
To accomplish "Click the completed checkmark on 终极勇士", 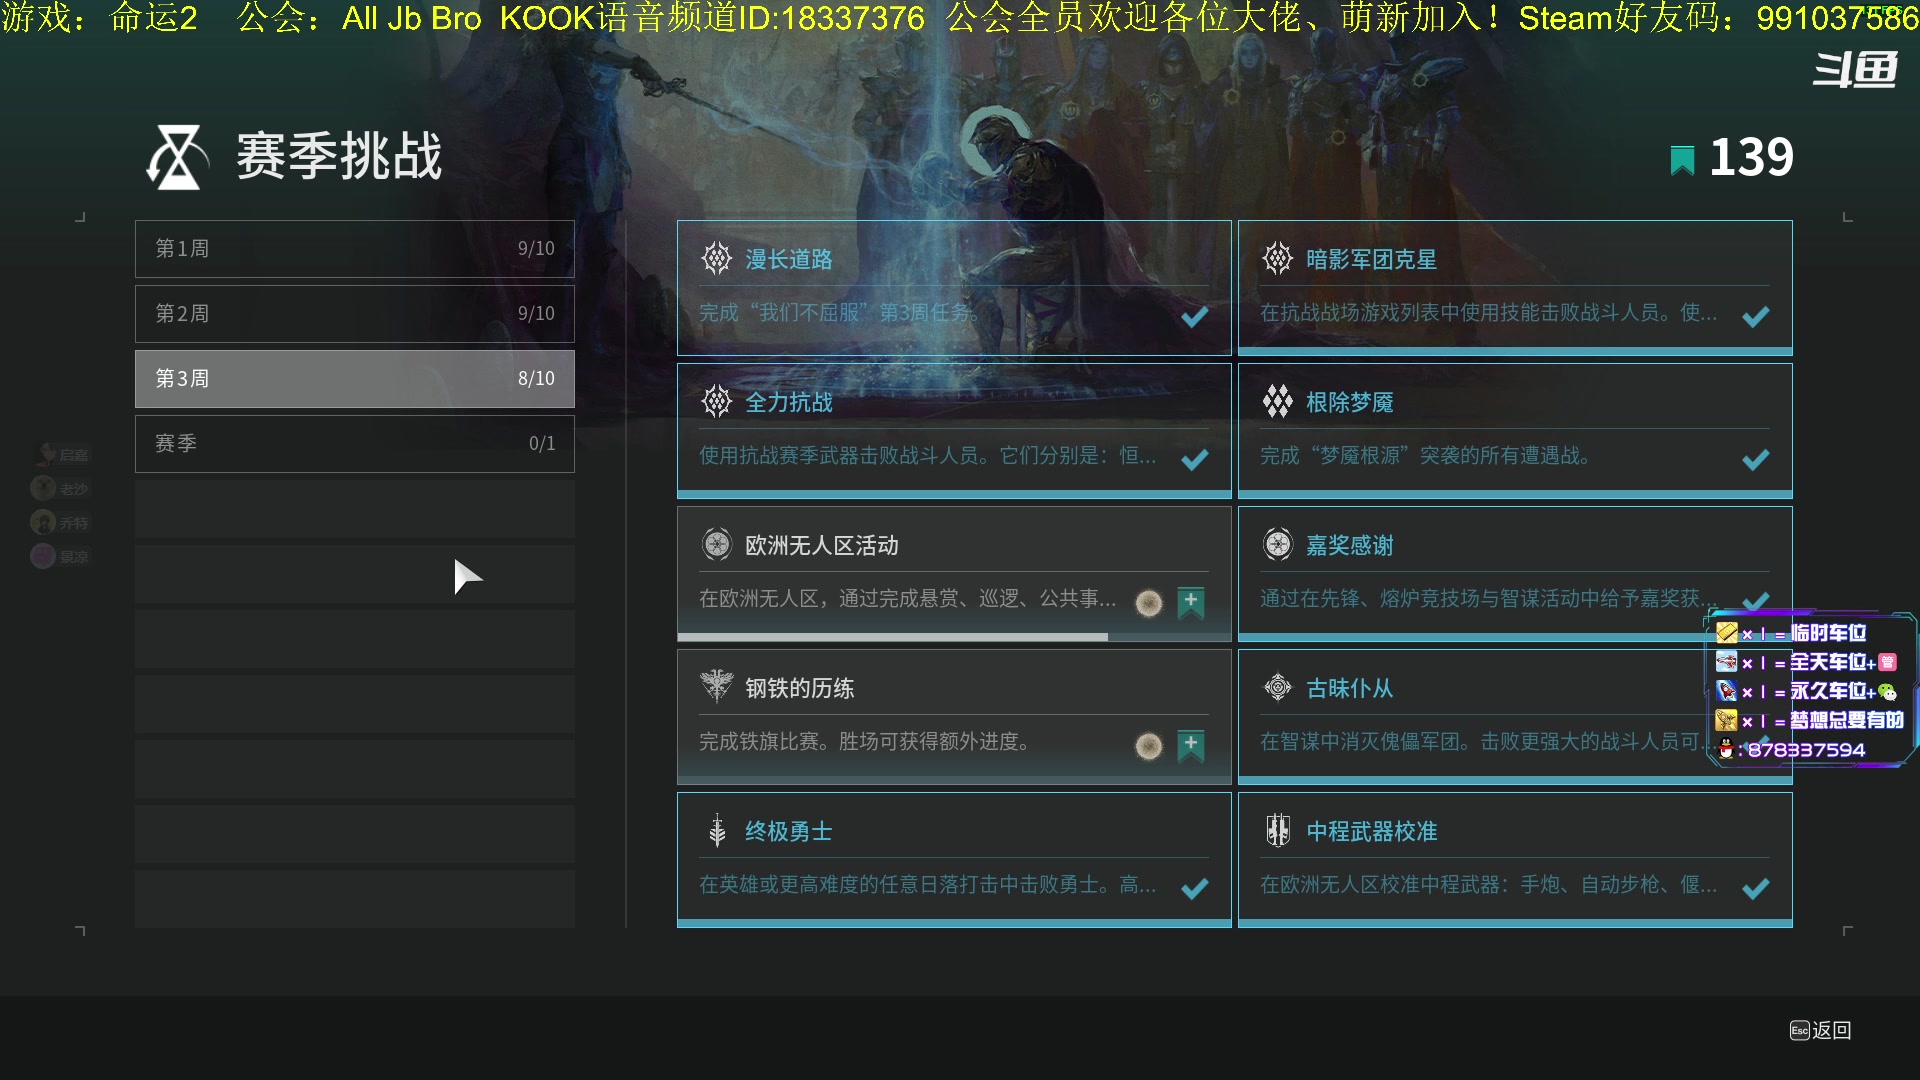I will [1194, 889].
